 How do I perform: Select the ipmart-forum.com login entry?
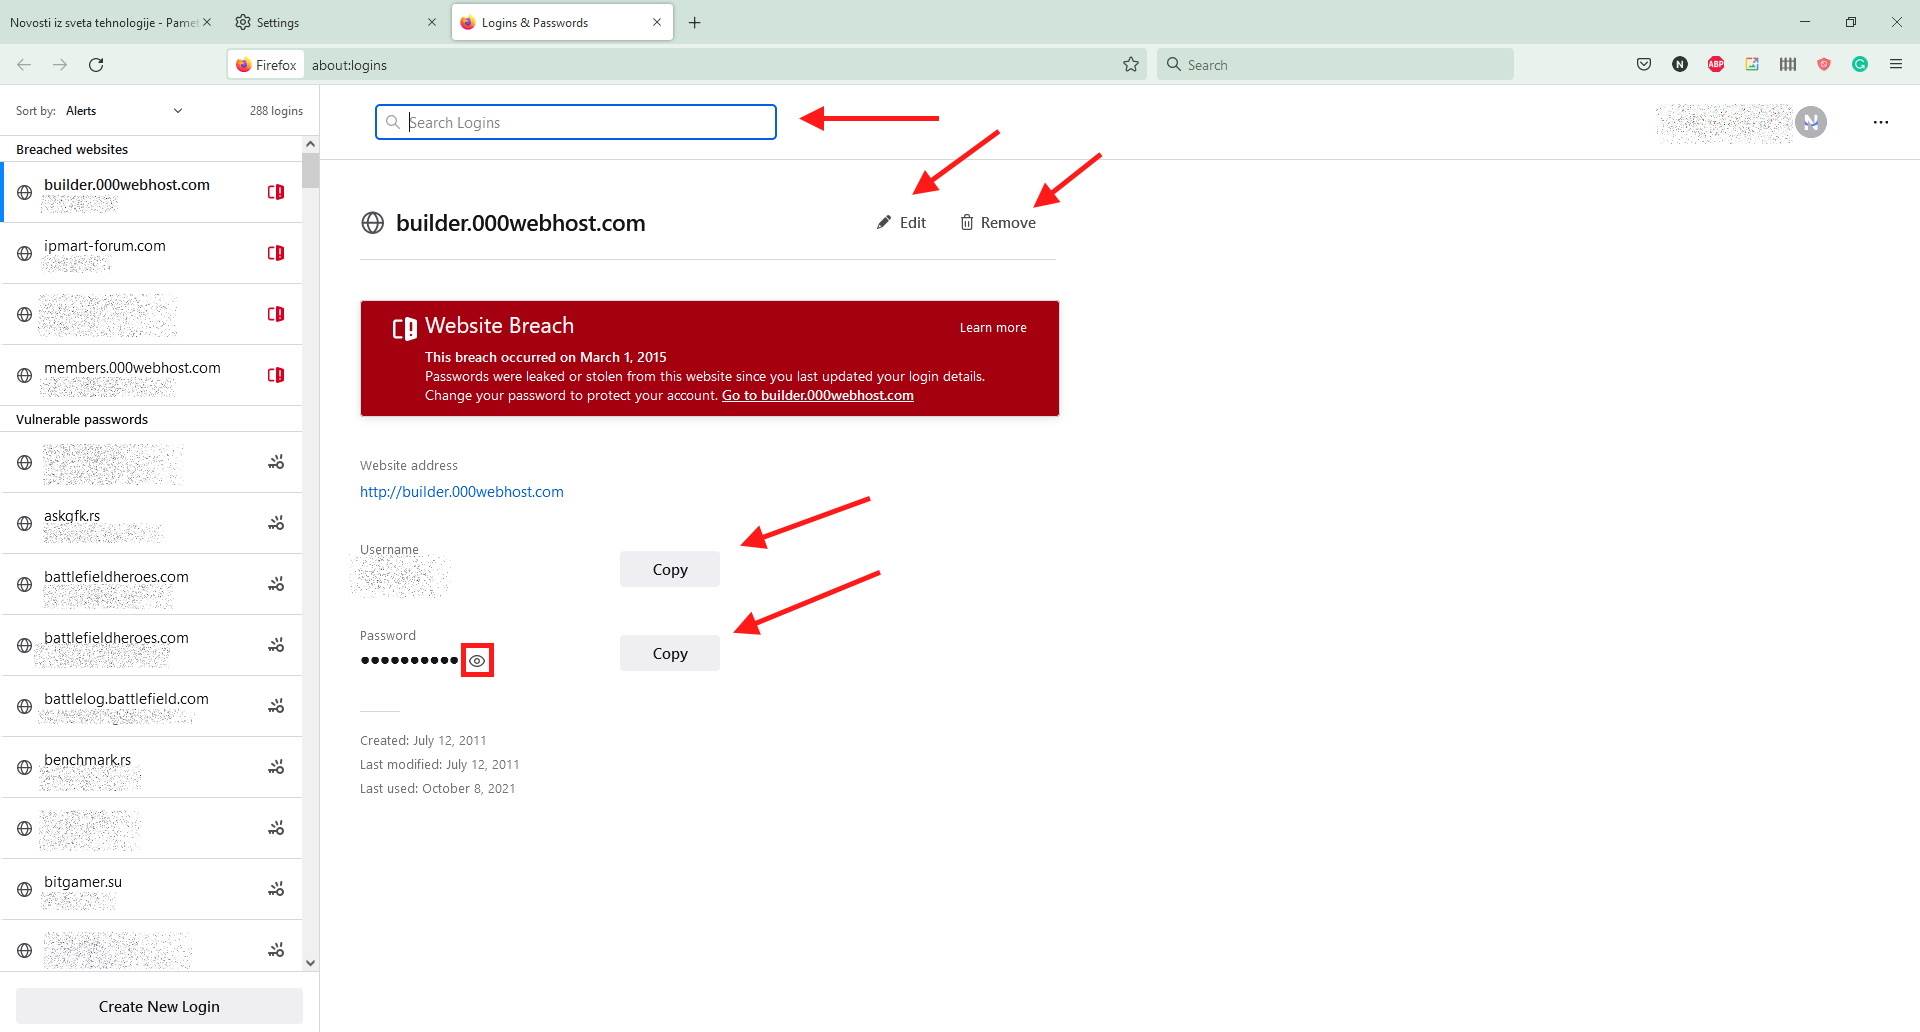(x=150, y=253)
